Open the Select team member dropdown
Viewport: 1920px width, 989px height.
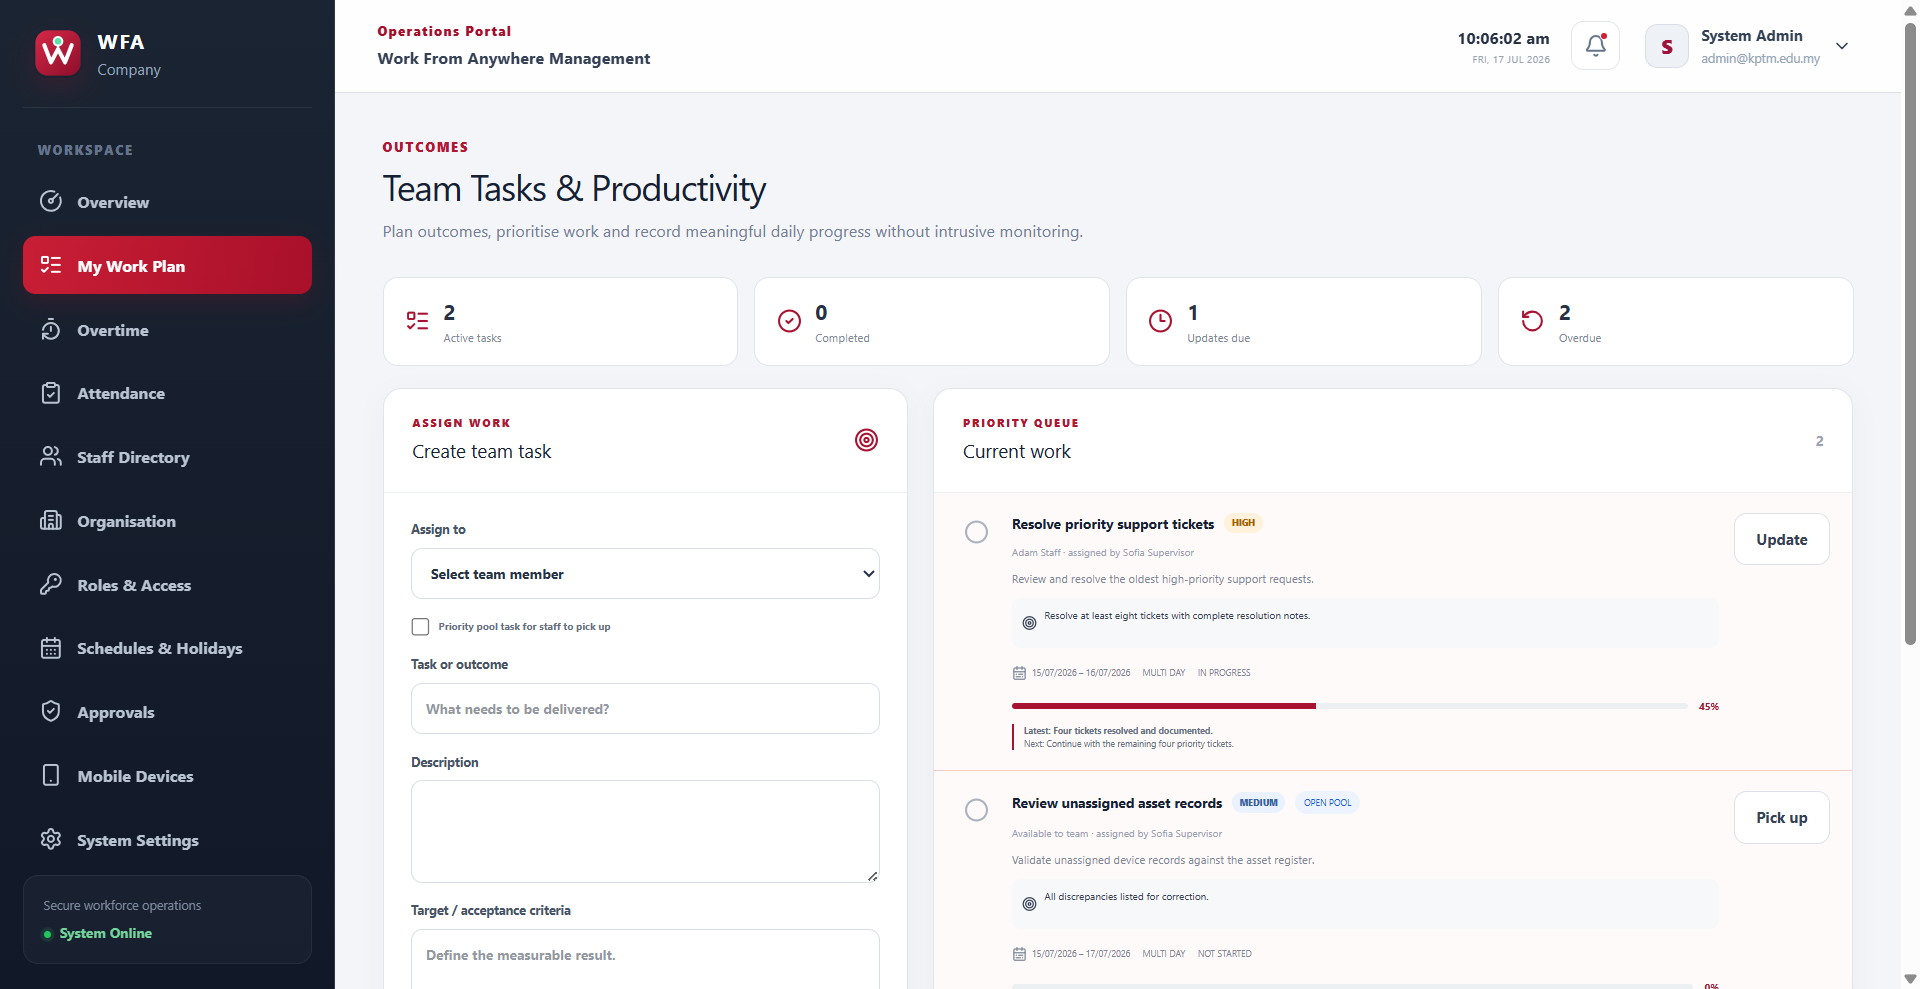click(645, 574)
